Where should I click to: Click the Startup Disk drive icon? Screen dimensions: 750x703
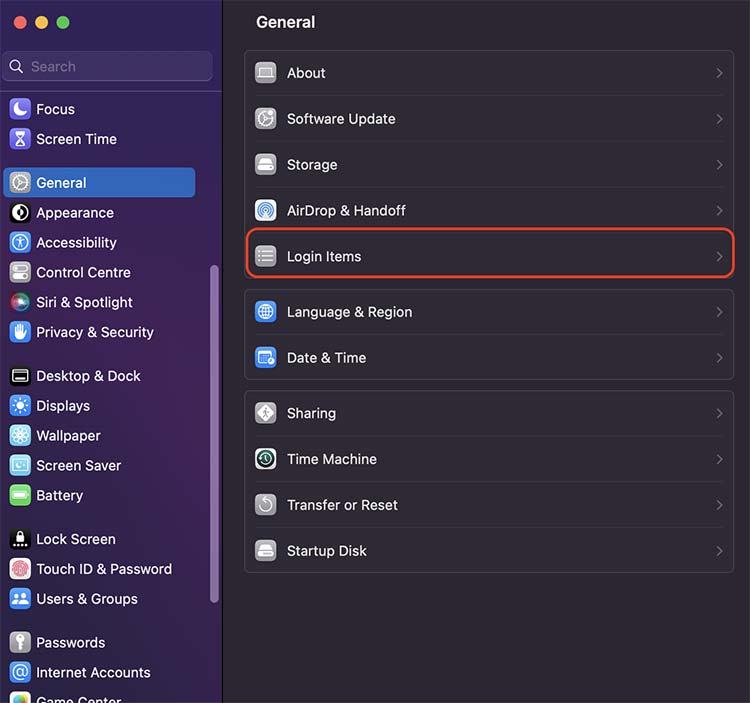pos(265,550)
